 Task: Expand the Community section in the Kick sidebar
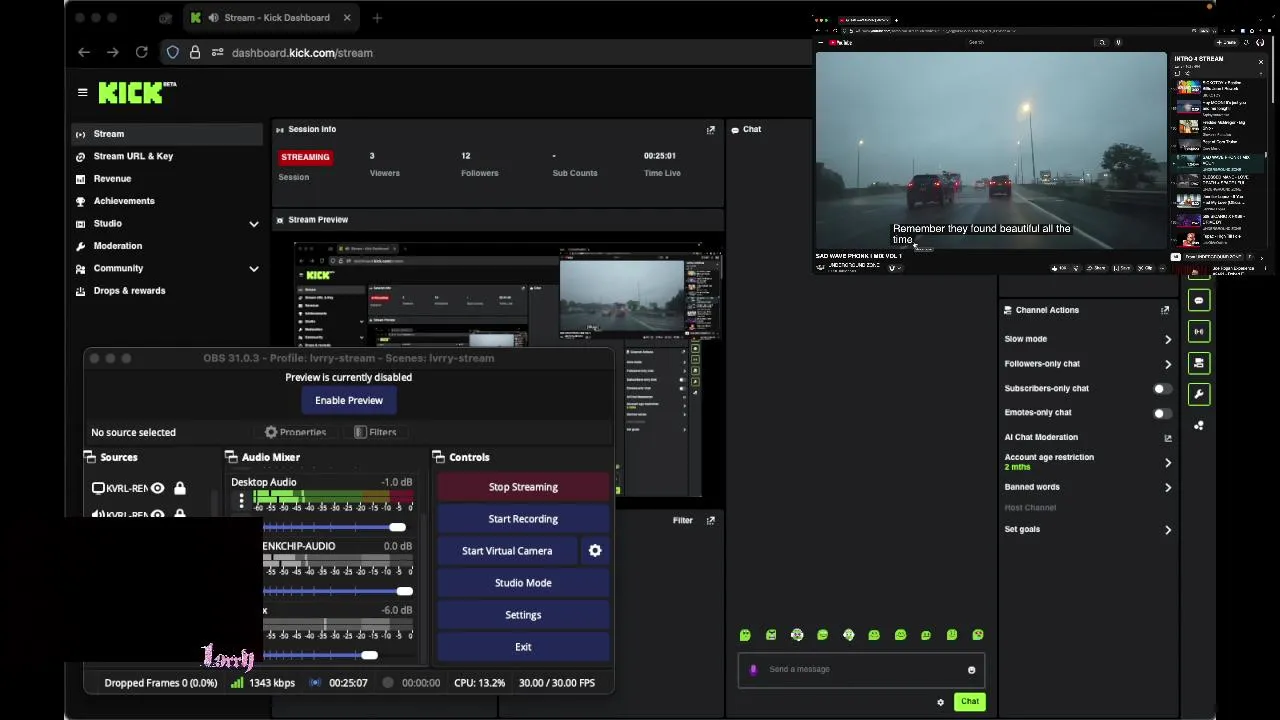click(x=254, y=269)
